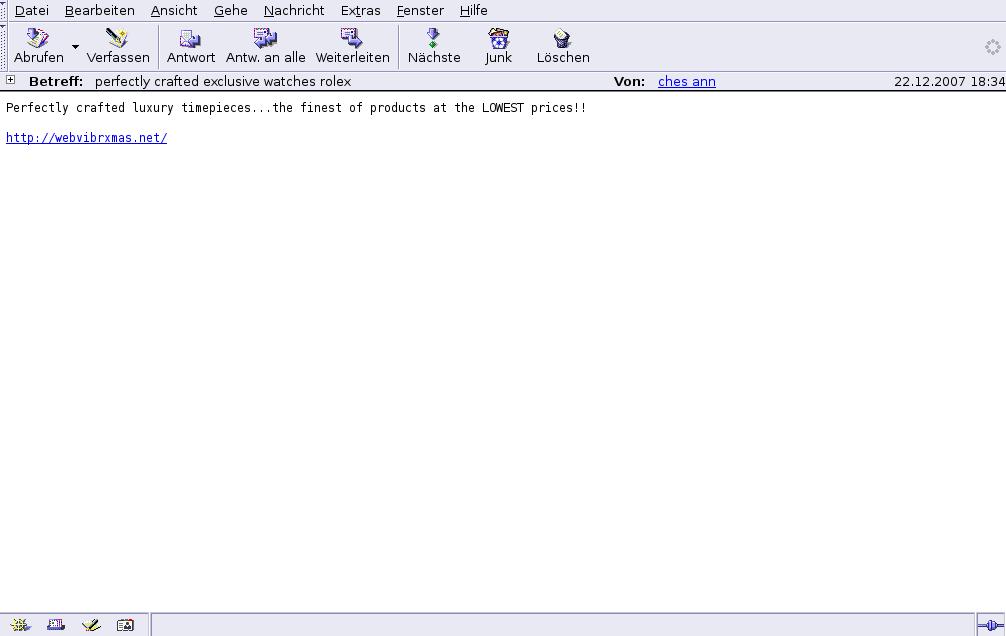
Task: Open the Nachricht menu
Action: tap(294, 10)
